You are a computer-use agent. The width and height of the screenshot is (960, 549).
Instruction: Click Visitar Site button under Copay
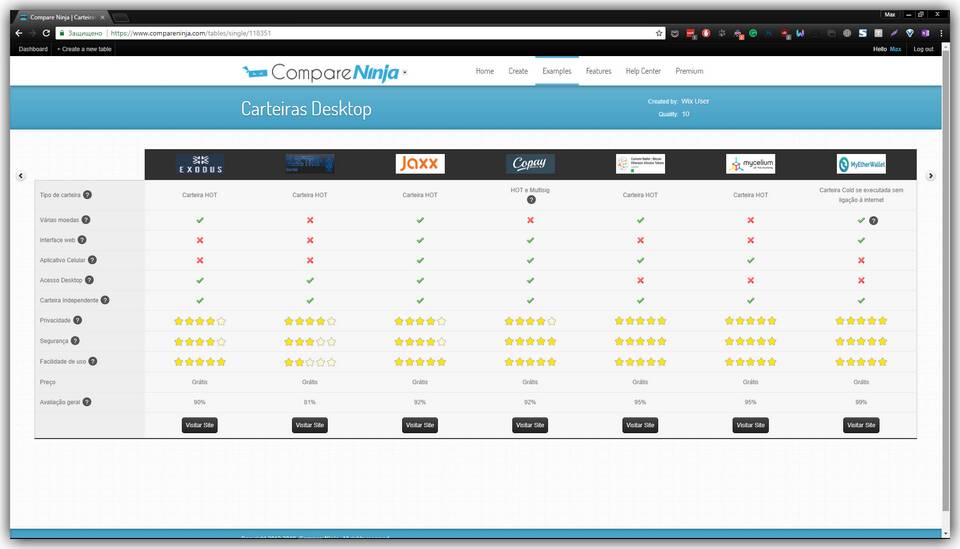tap(530, 425)
